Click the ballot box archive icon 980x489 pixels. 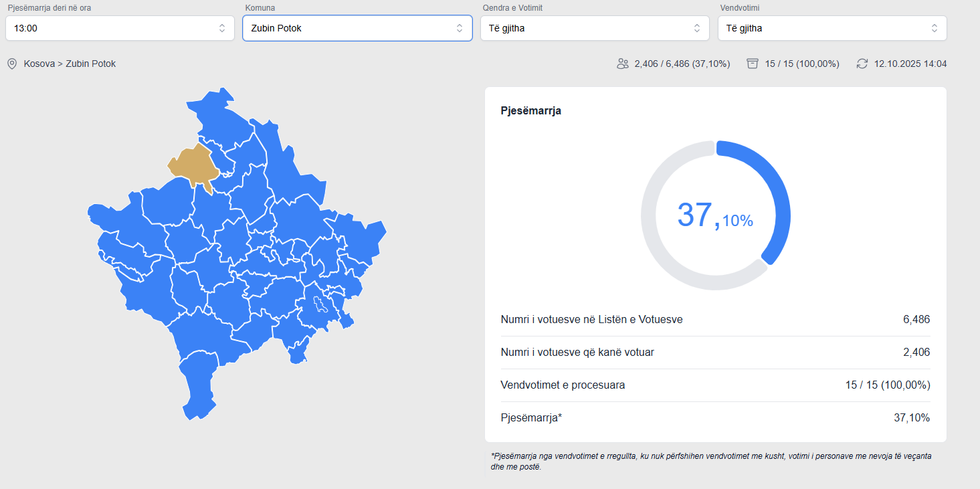tap(752, 64)
